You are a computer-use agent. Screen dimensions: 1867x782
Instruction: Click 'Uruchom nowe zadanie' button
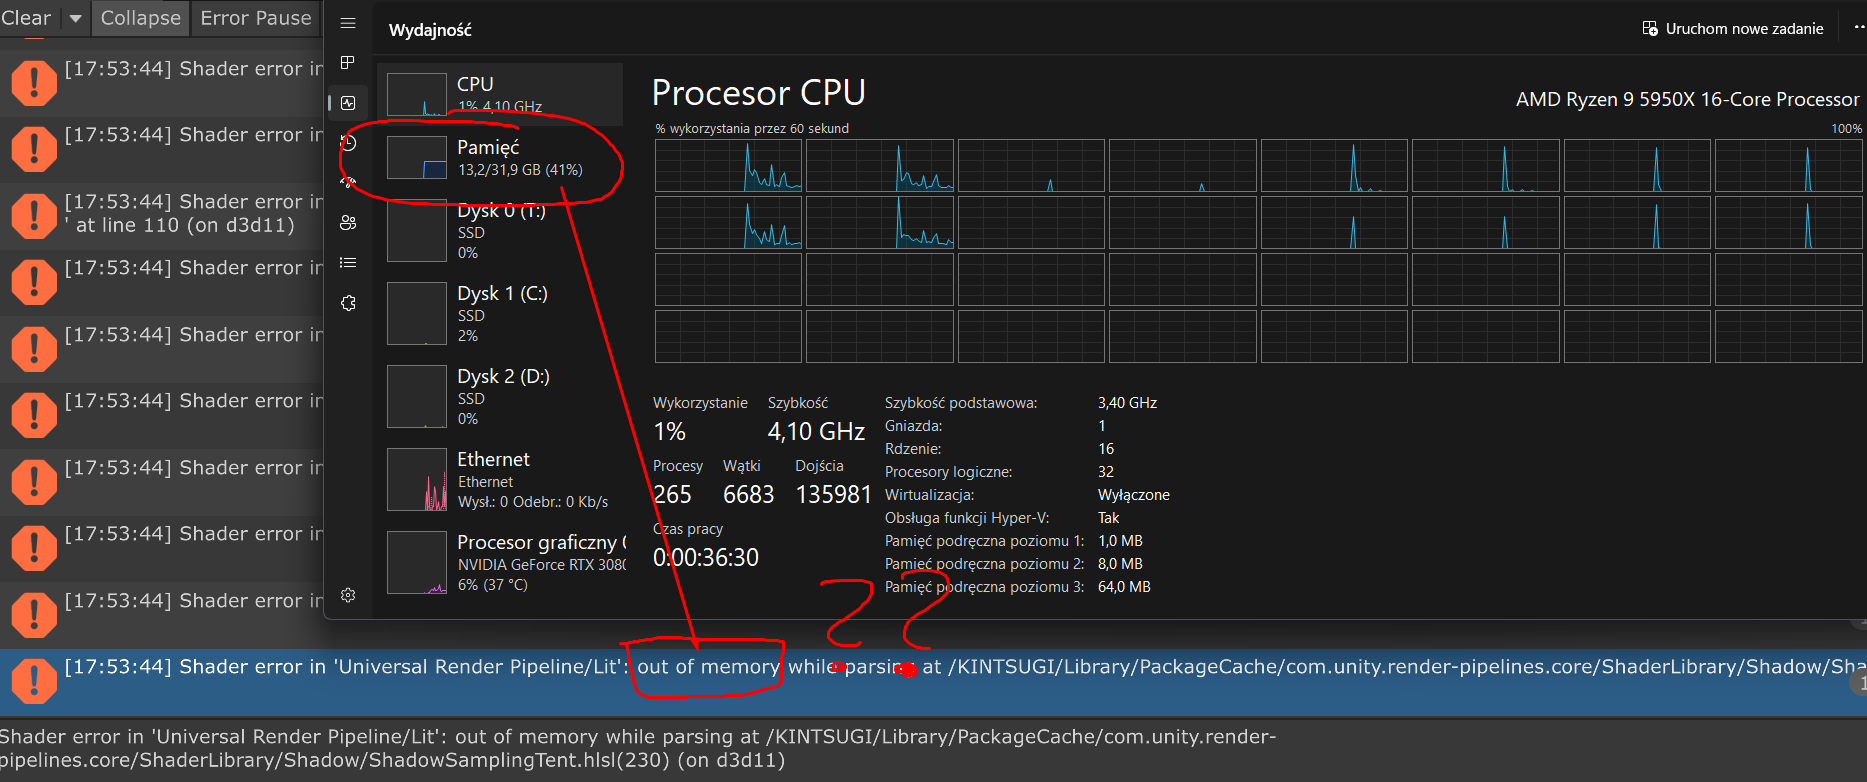point(1733,29)
